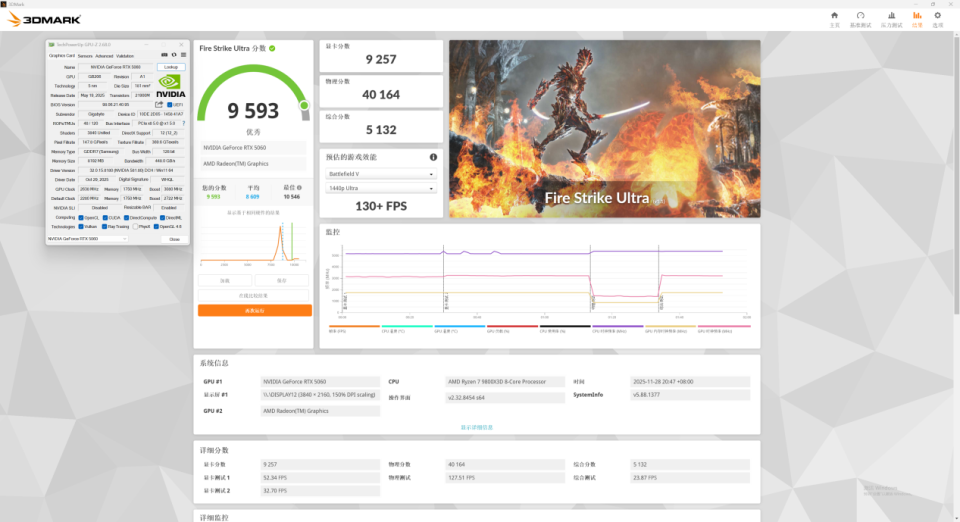960x522 pixels.
Task: Open the GPU selector dropdown in GPU-Z
Action: pyautogui.click(x=87, y=239)
